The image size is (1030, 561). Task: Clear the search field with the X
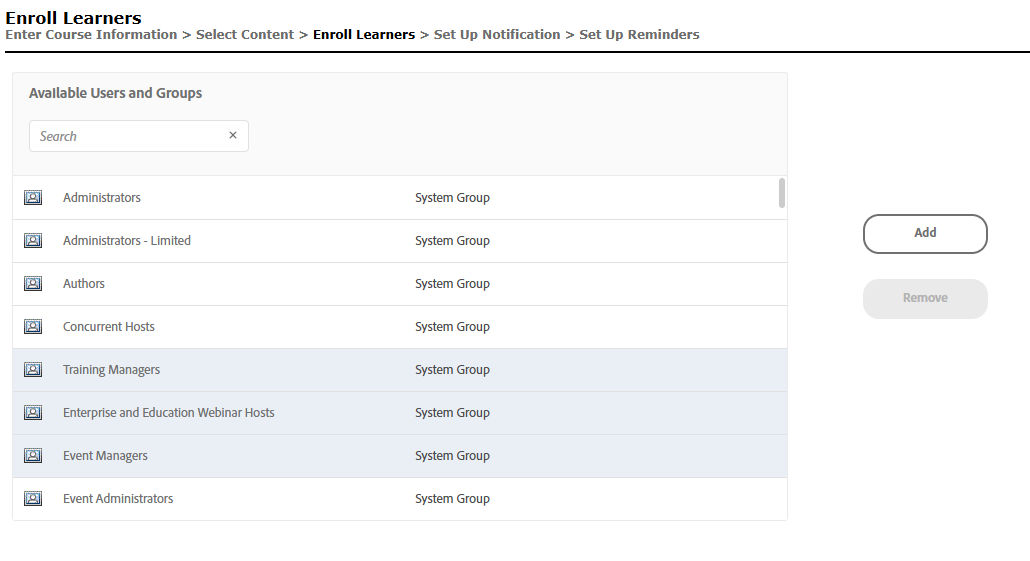coord(233,136)
